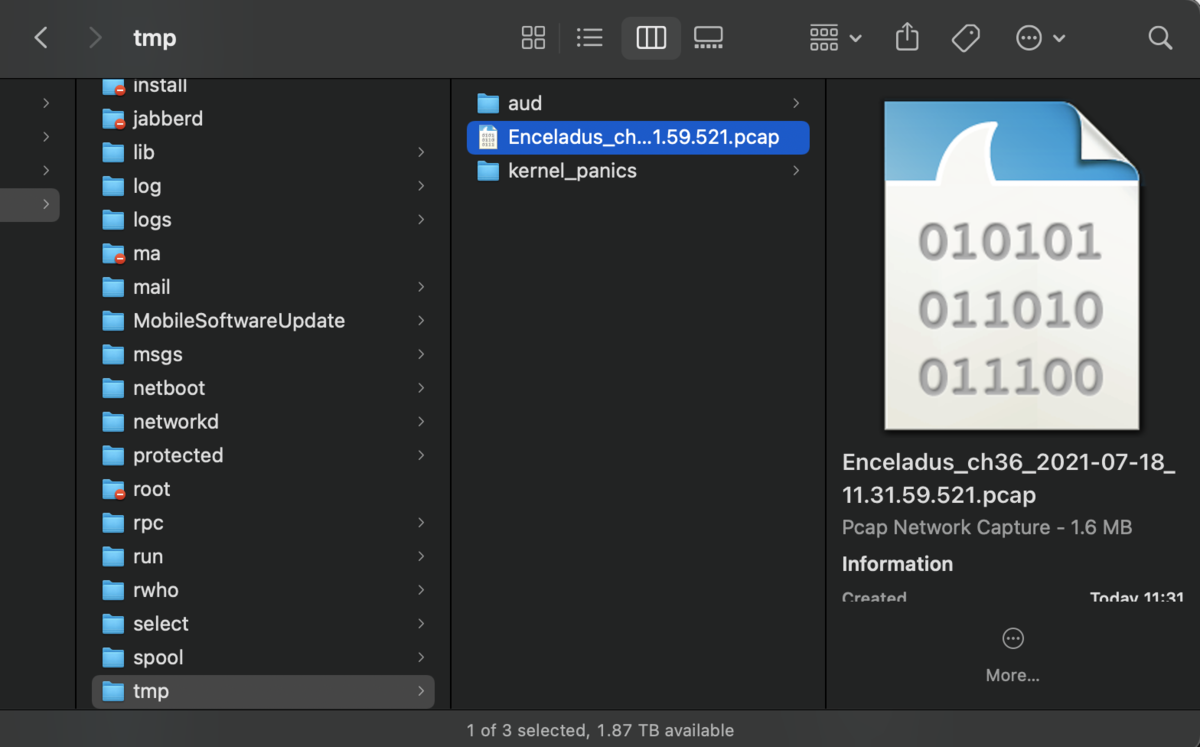Open the Search magnifier
Image resolution: width=1200 pixels, height=747 pixels.
coord(1160,38)
